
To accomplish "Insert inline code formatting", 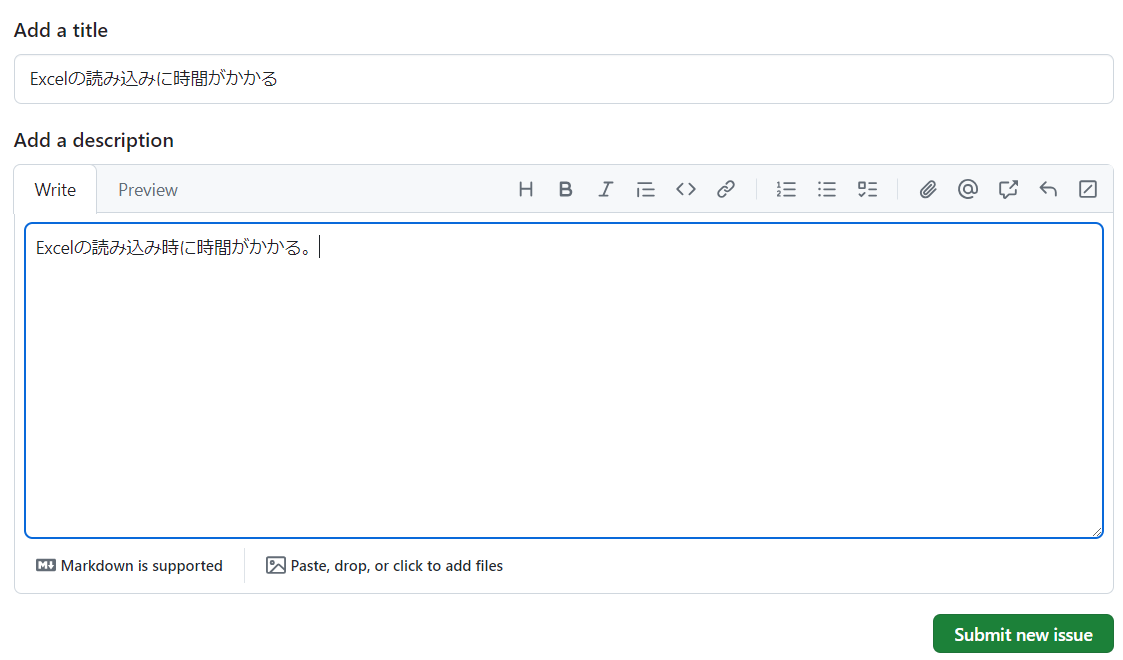I will [686, 189].
